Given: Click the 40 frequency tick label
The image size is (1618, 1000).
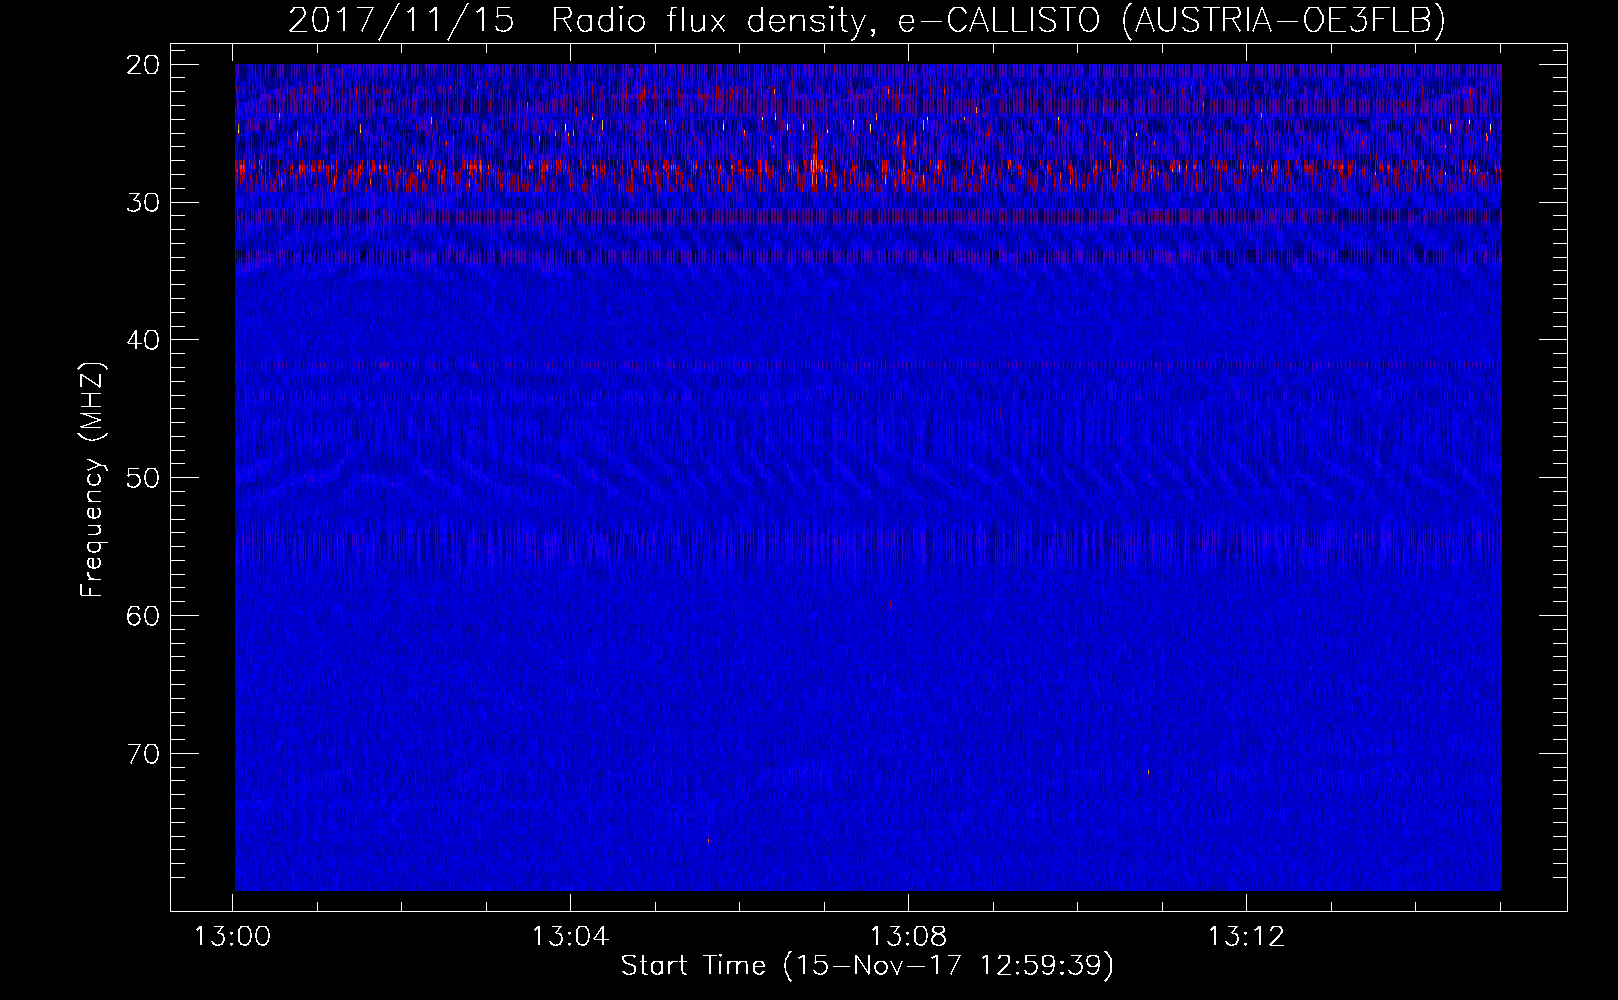Looking at the screenshot, I should [x=144, y=340].
